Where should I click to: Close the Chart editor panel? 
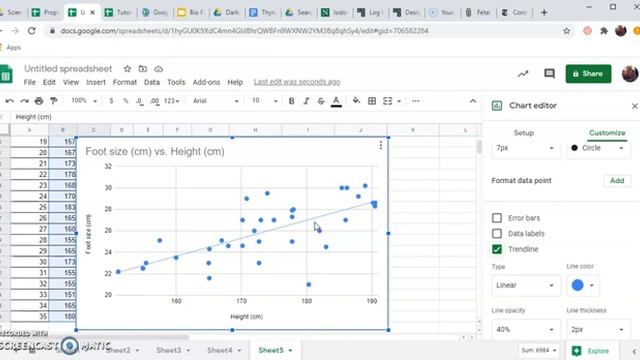pos(634,106)
